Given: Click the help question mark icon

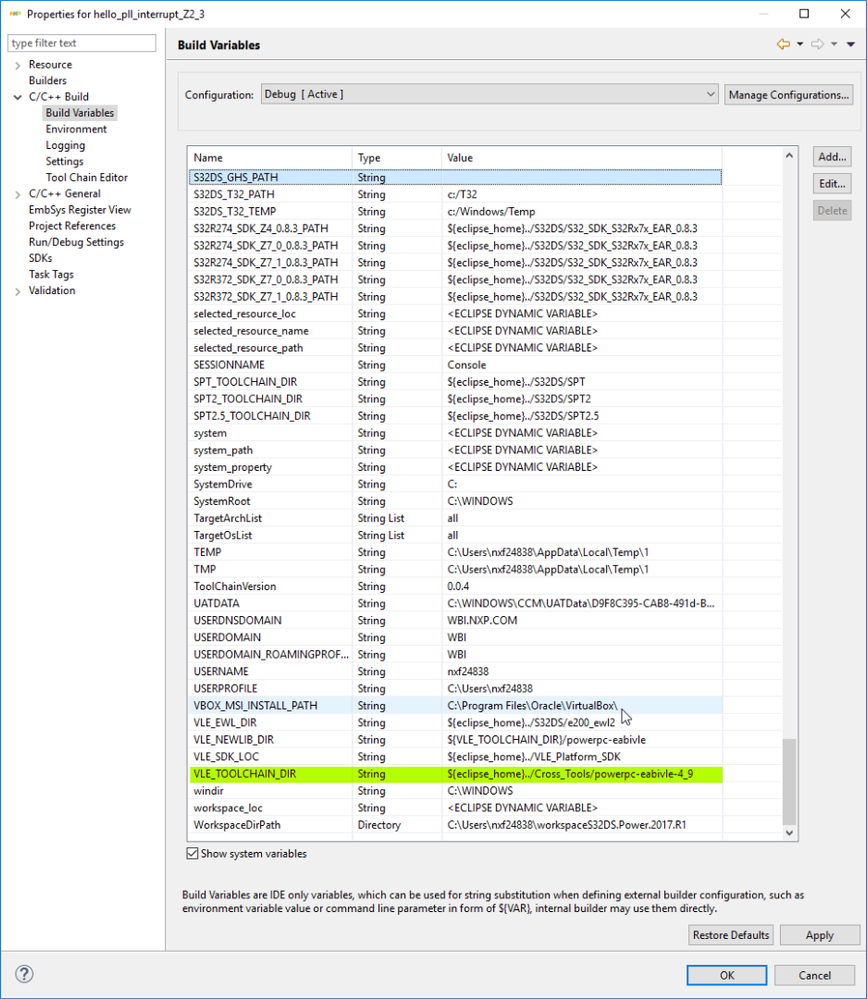Looking at the screenshot, I should tap(24, 974).
